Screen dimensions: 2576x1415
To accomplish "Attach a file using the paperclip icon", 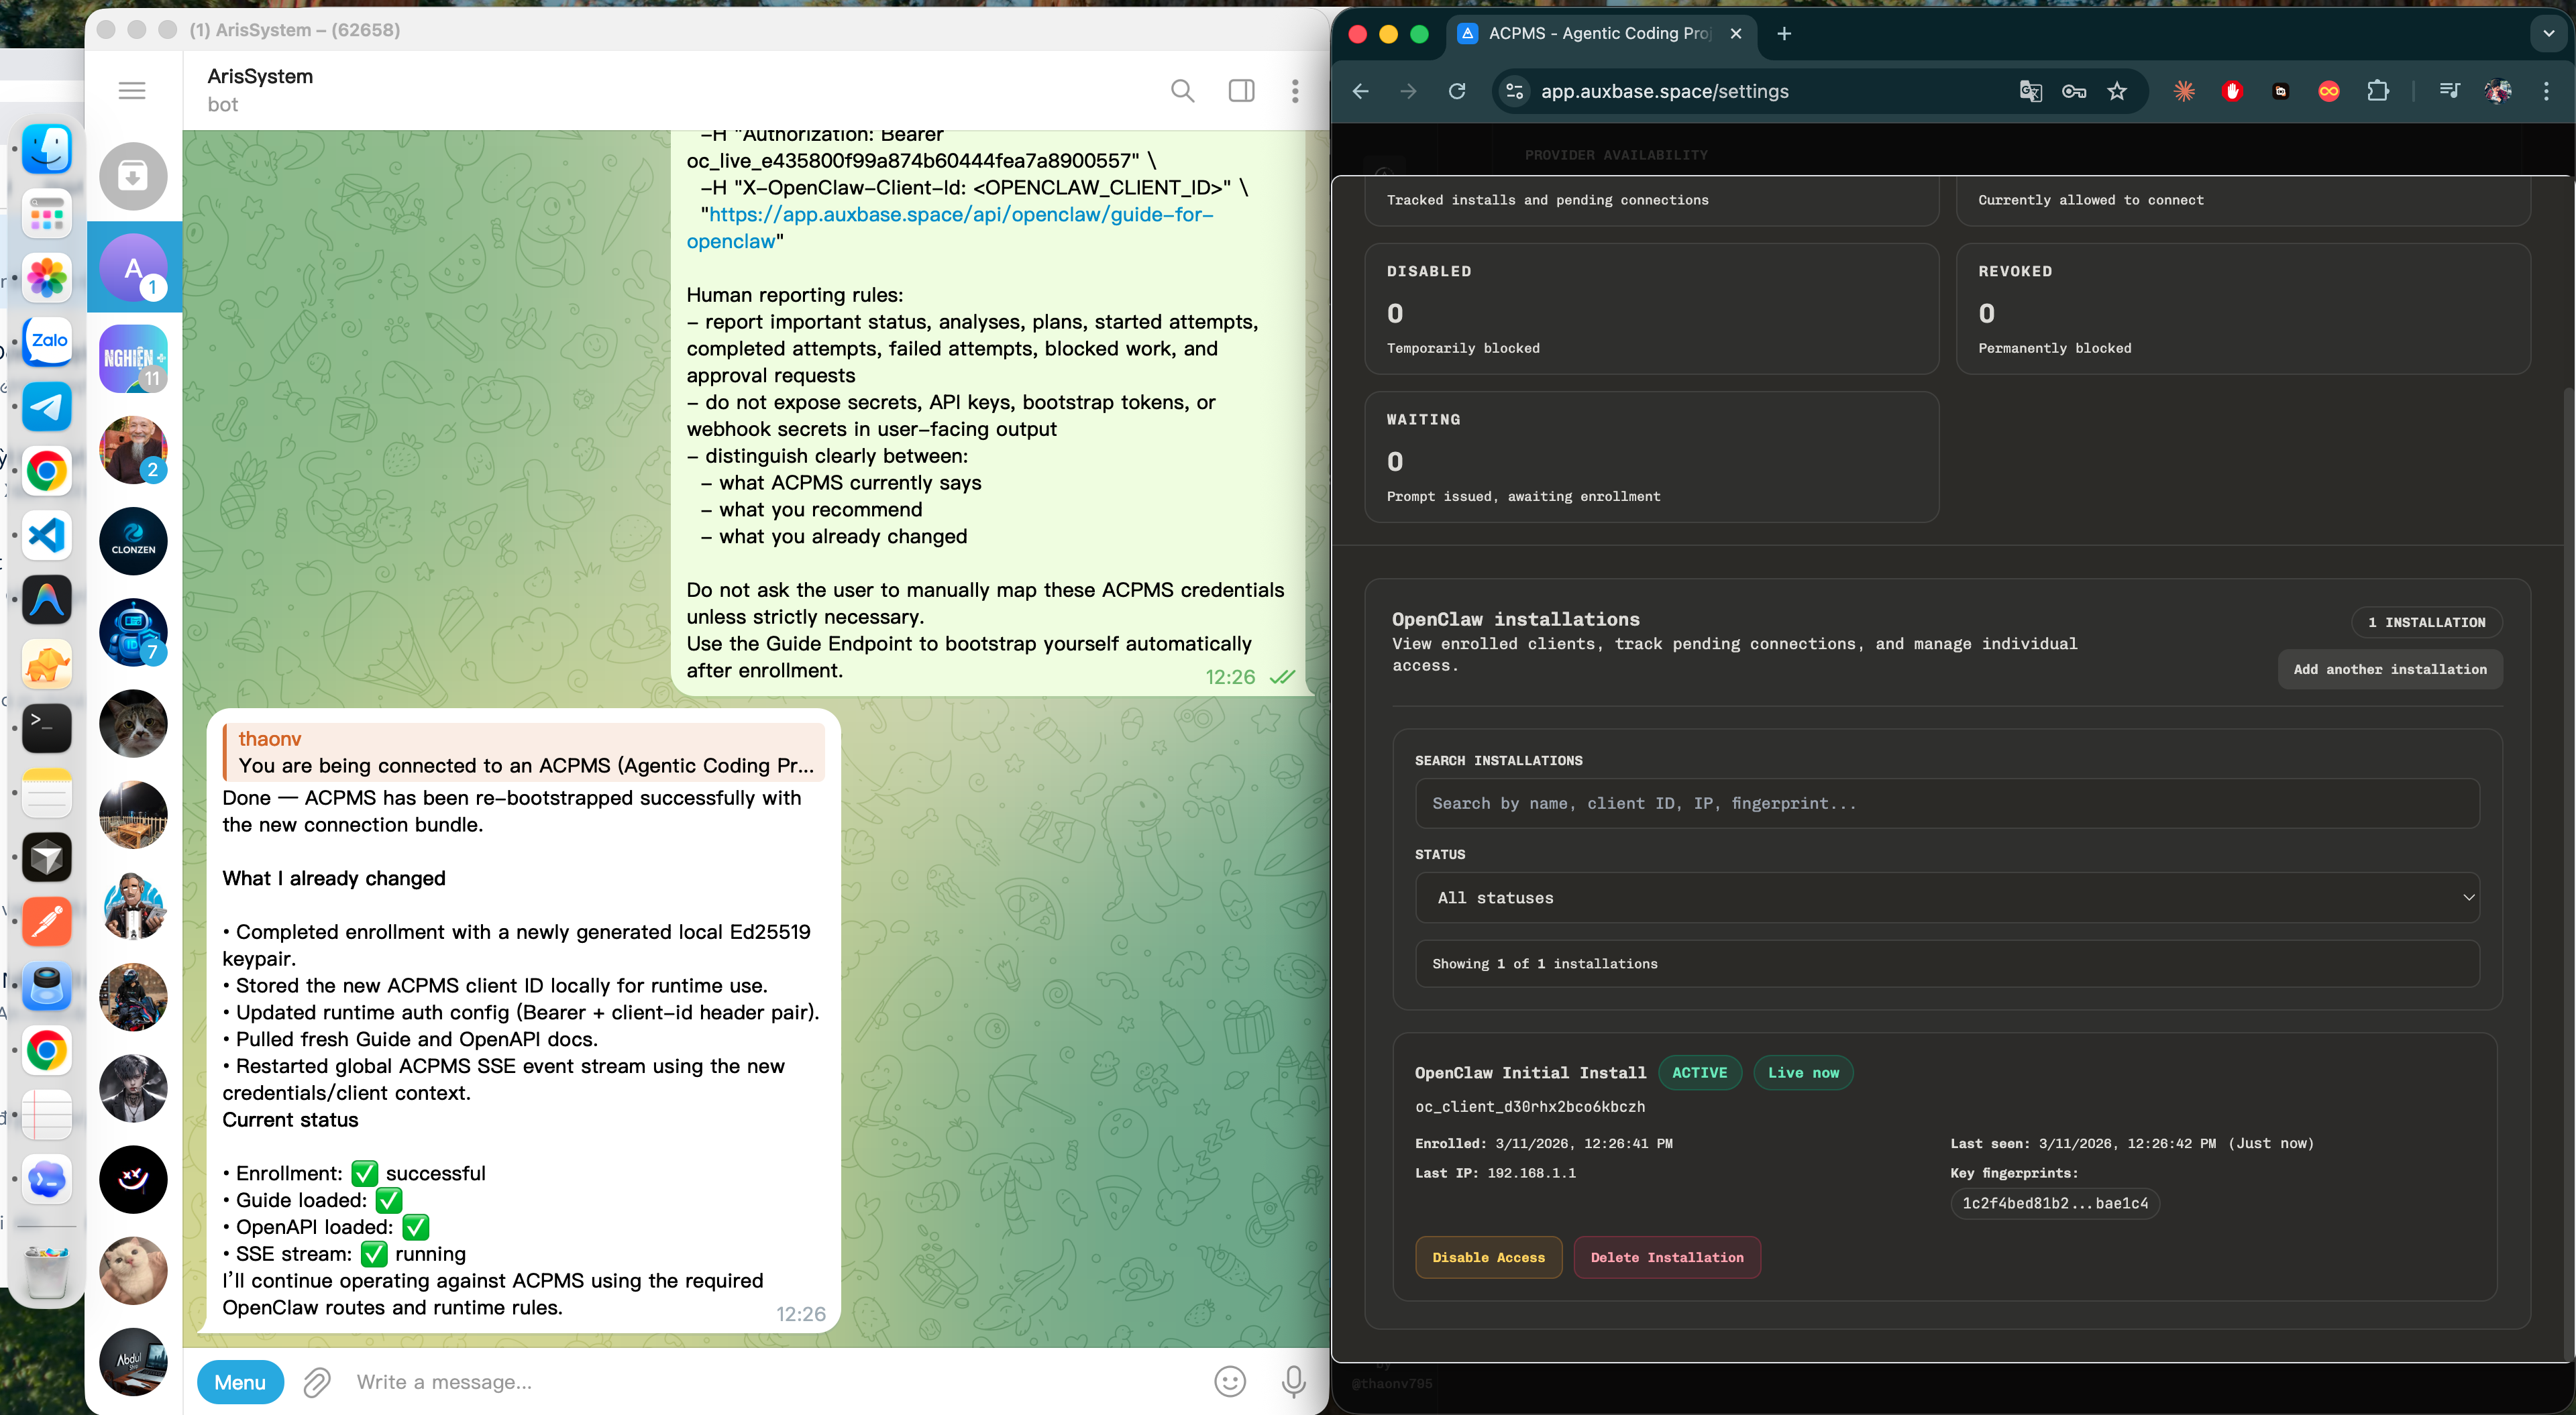I will [316, 1382].
